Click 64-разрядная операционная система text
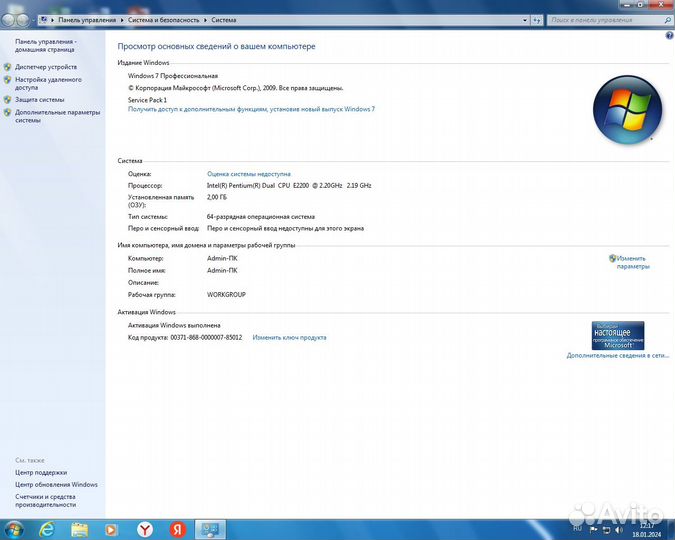This screenshot has height=540, width=675. (261, 217)
